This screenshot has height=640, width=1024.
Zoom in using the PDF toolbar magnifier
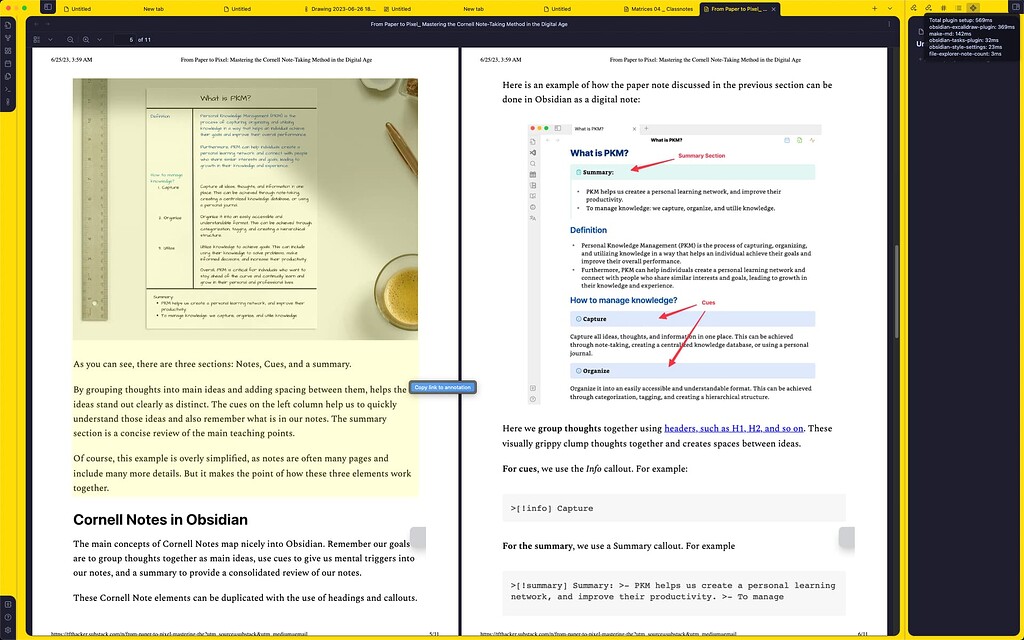point(86,40)
